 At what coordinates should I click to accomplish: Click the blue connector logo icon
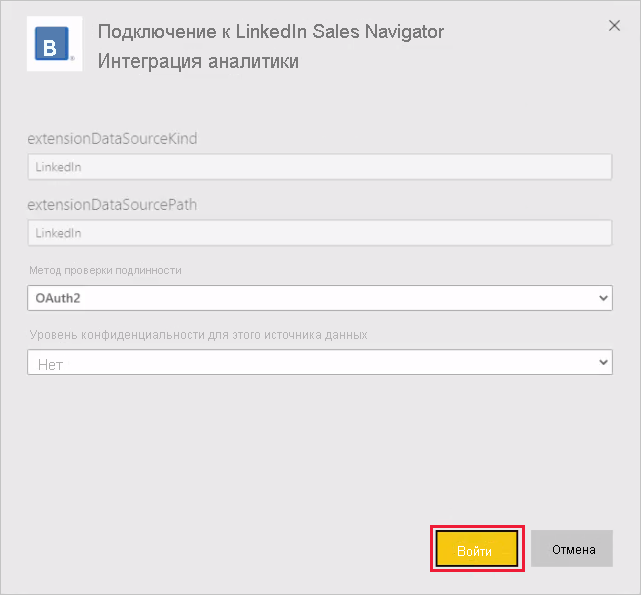(54, 44)
